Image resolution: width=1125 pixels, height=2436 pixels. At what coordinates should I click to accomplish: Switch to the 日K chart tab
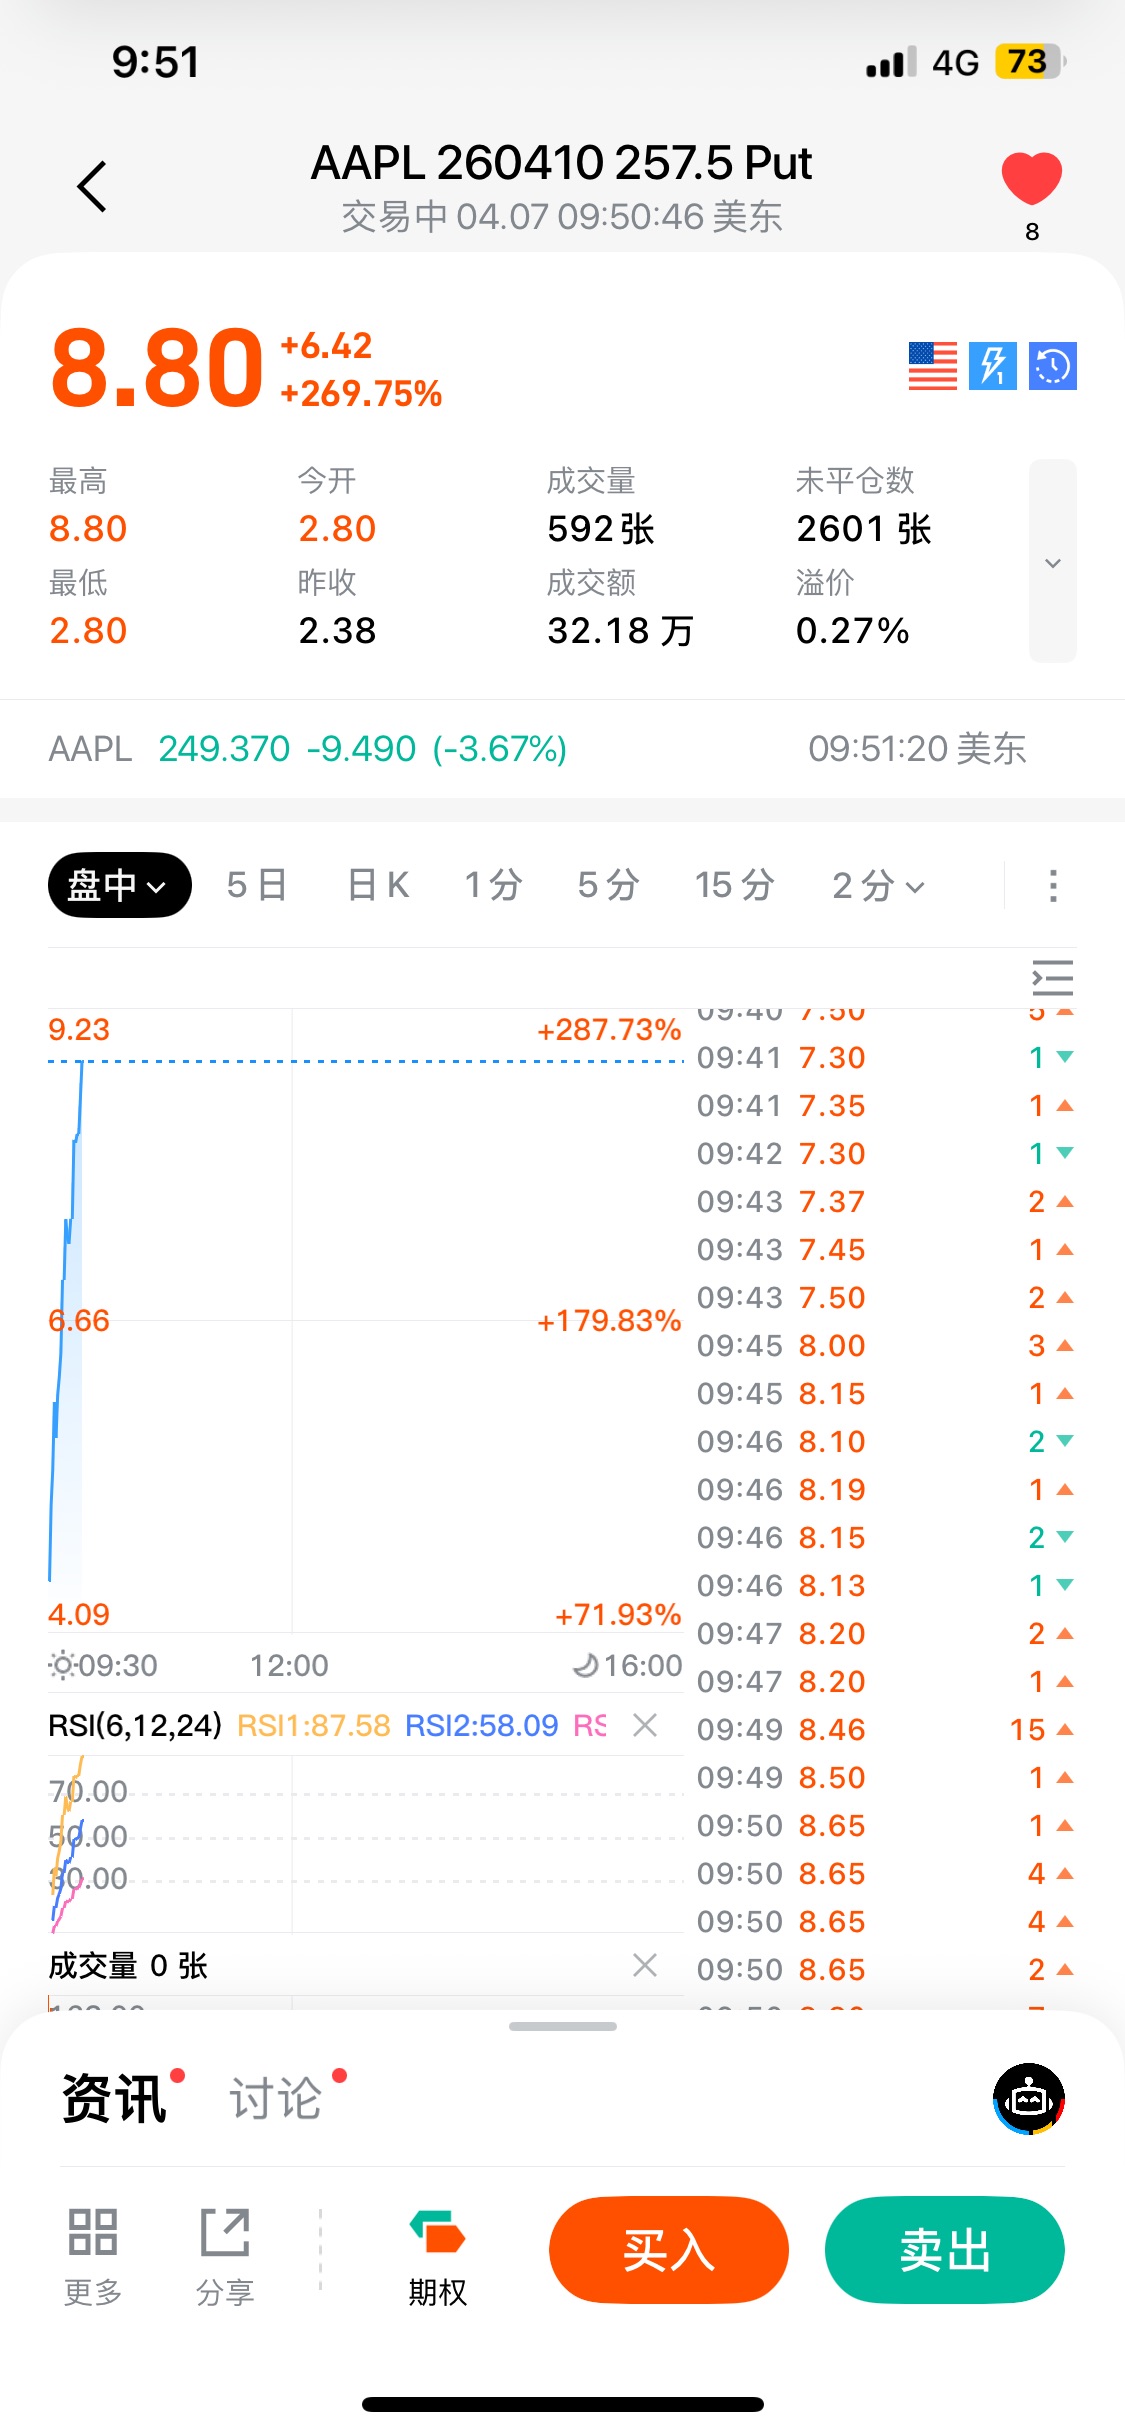[x=378, y=885]
